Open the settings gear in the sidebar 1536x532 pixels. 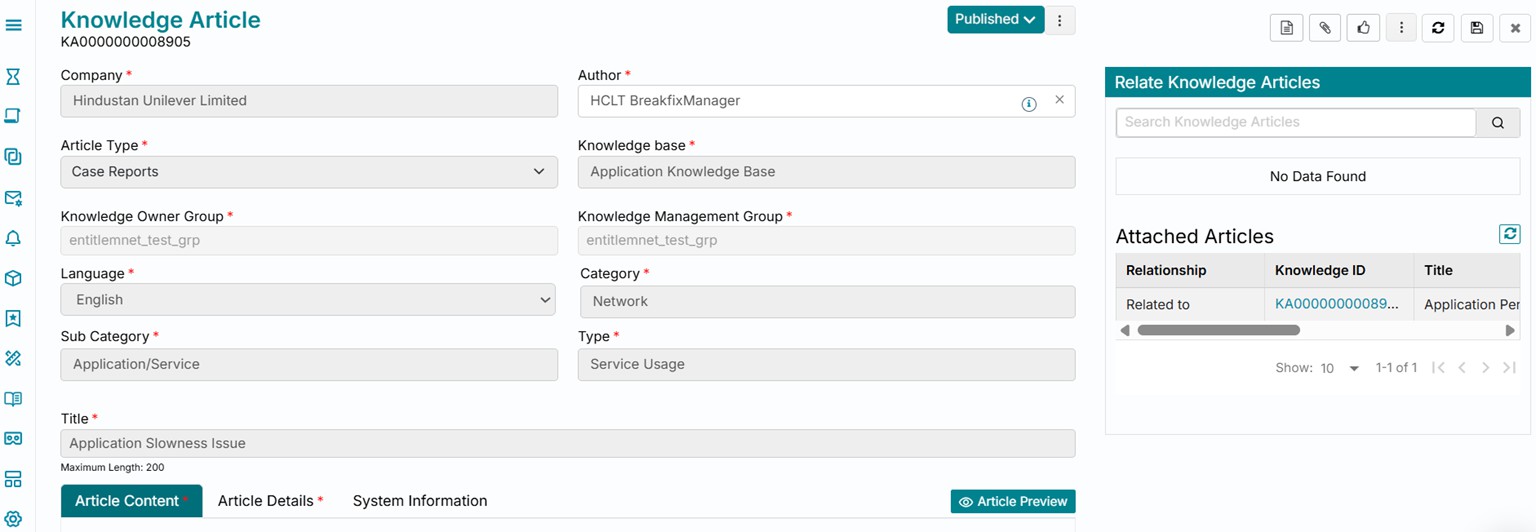point(13,519)
